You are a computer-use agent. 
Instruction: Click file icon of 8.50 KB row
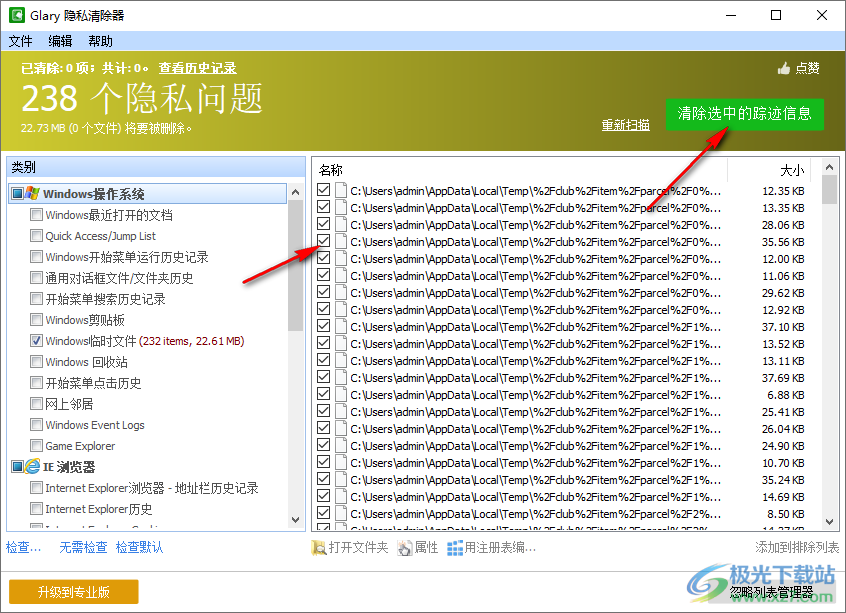340,513
